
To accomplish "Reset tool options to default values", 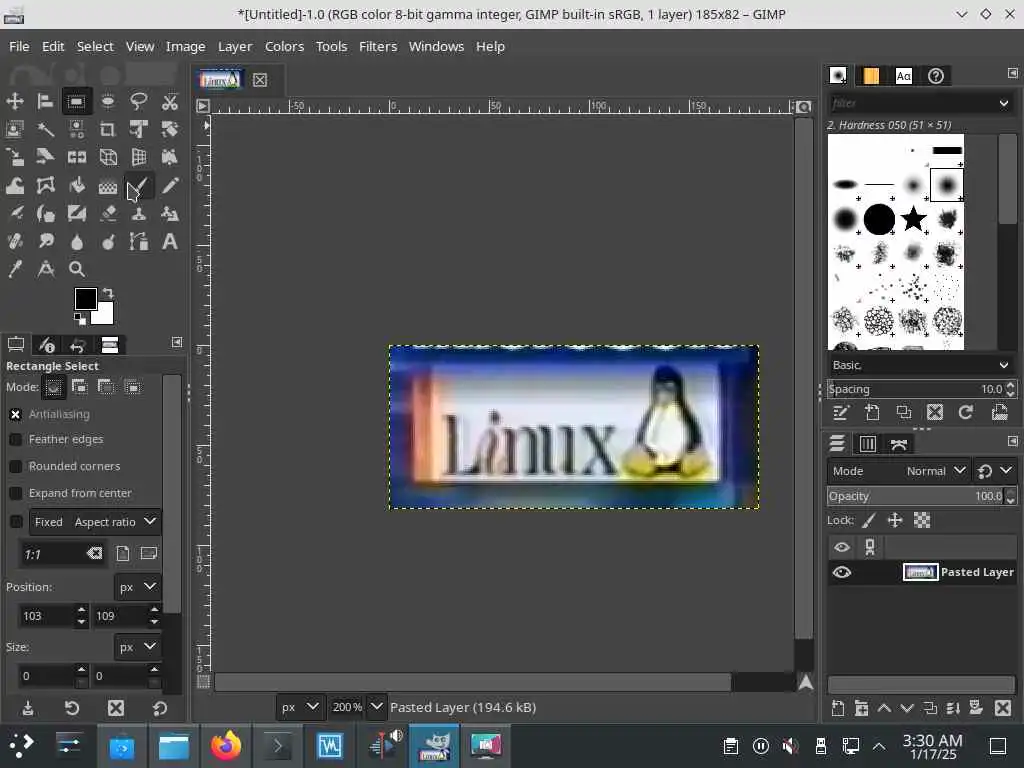I will 160,708.
